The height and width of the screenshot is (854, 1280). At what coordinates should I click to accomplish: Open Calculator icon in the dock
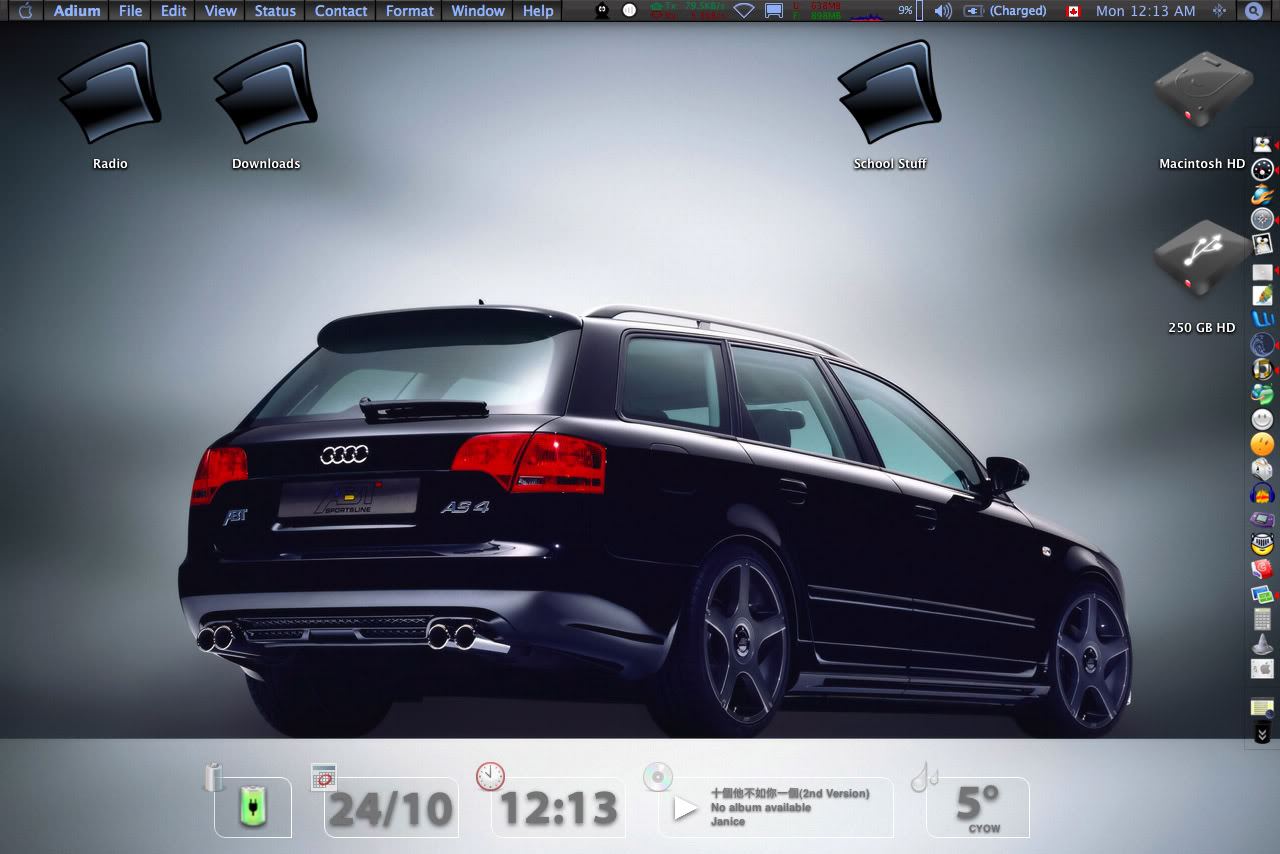tap(1262, 619)
